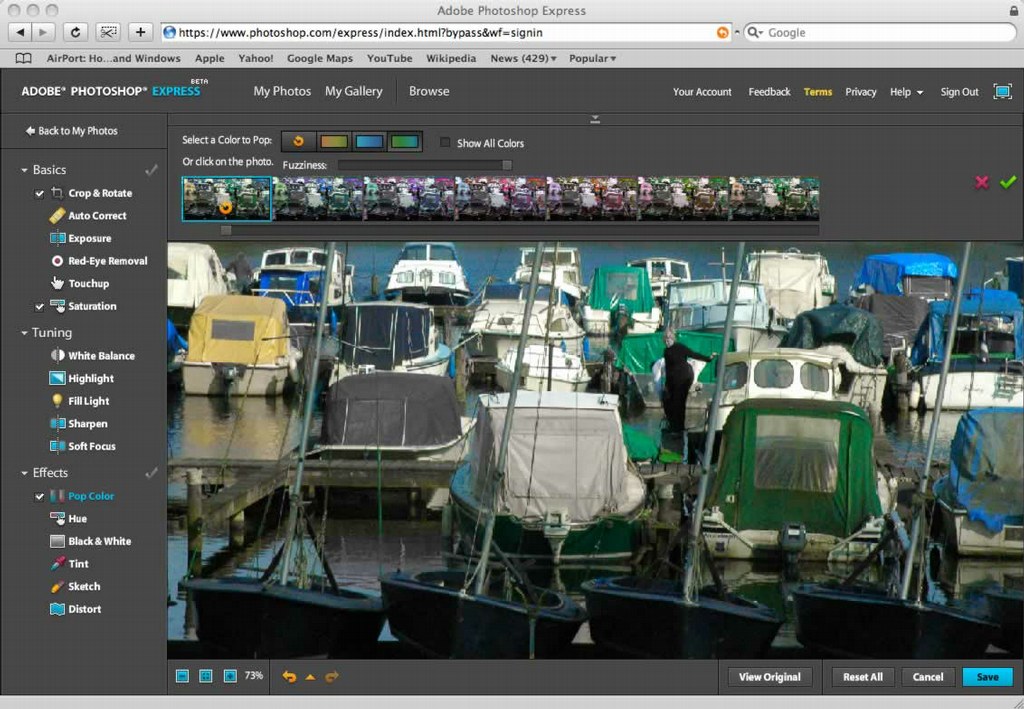Click the orange undo arrow
Screen dimensions: 1024x709
click(x=289, y=677)
